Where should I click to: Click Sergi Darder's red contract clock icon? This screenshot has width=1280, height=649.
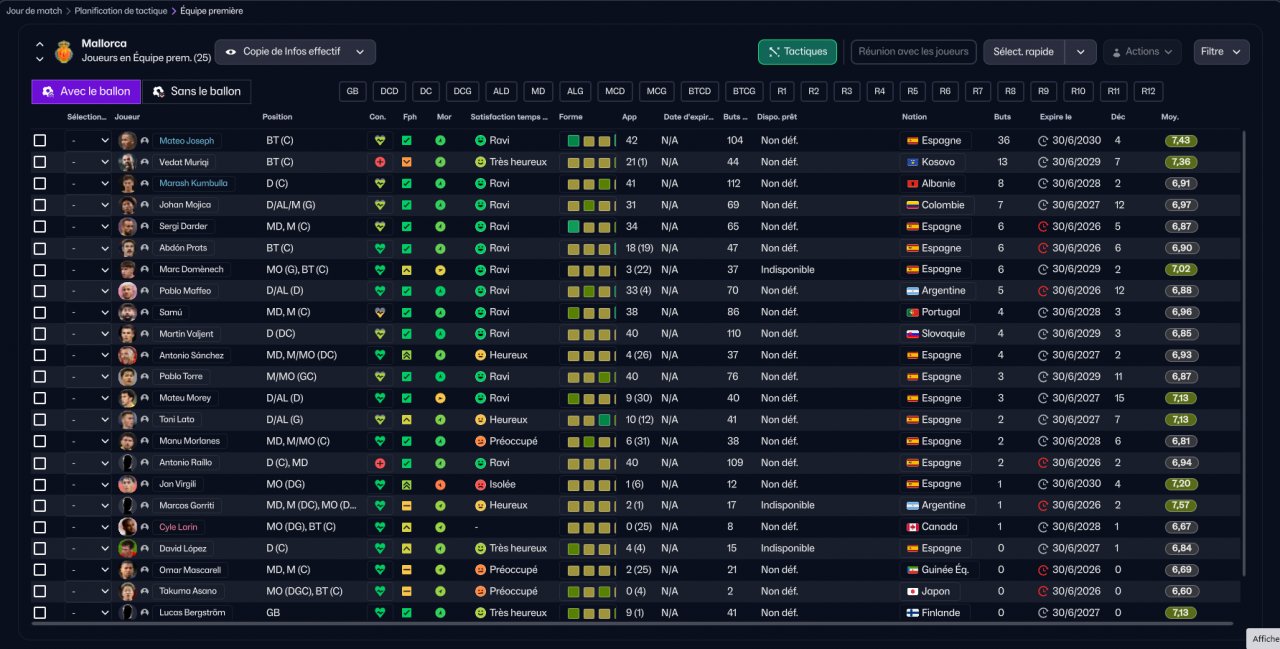(x=1044, y=227)
